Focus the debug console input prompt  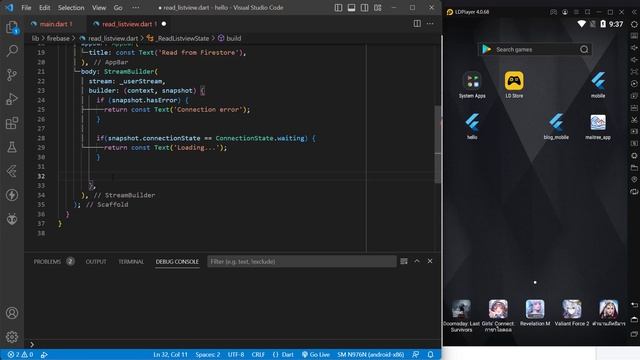point(233,344)
